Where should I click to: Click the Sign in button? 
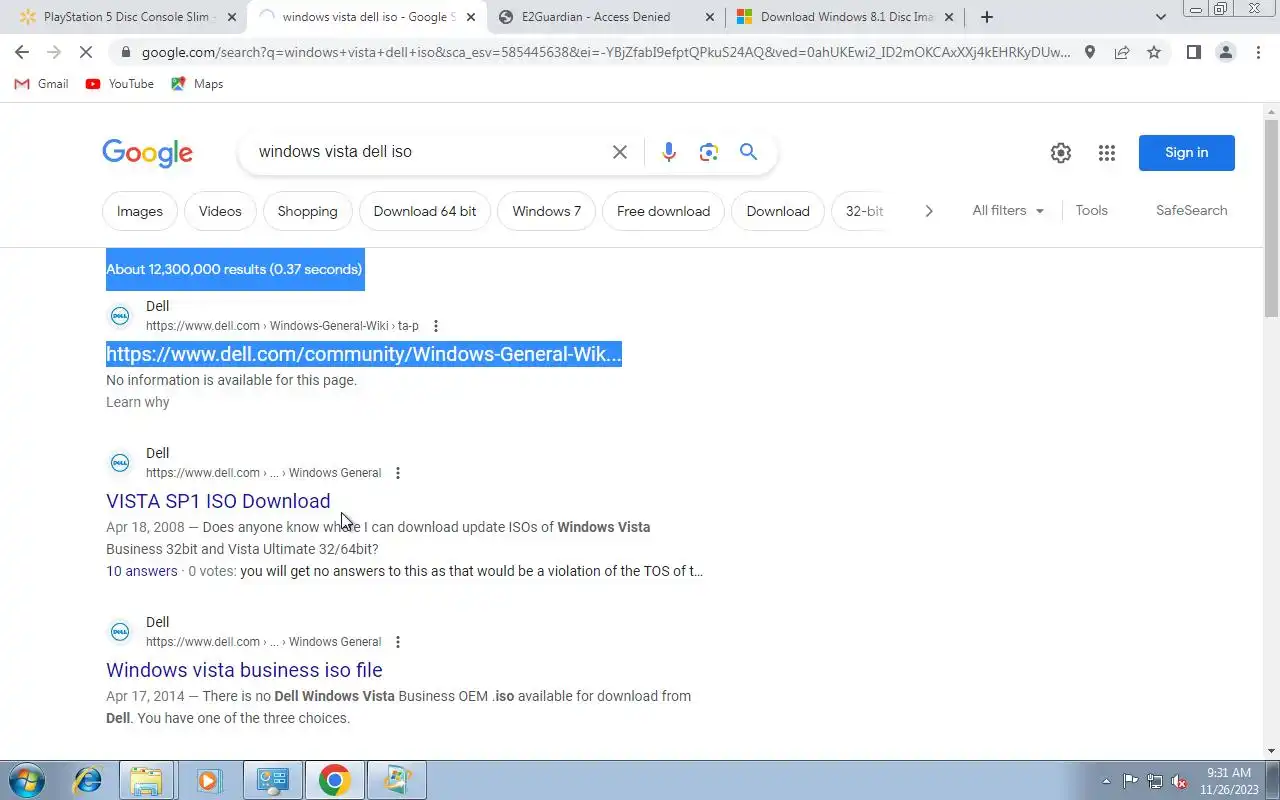coord(1186,153)
